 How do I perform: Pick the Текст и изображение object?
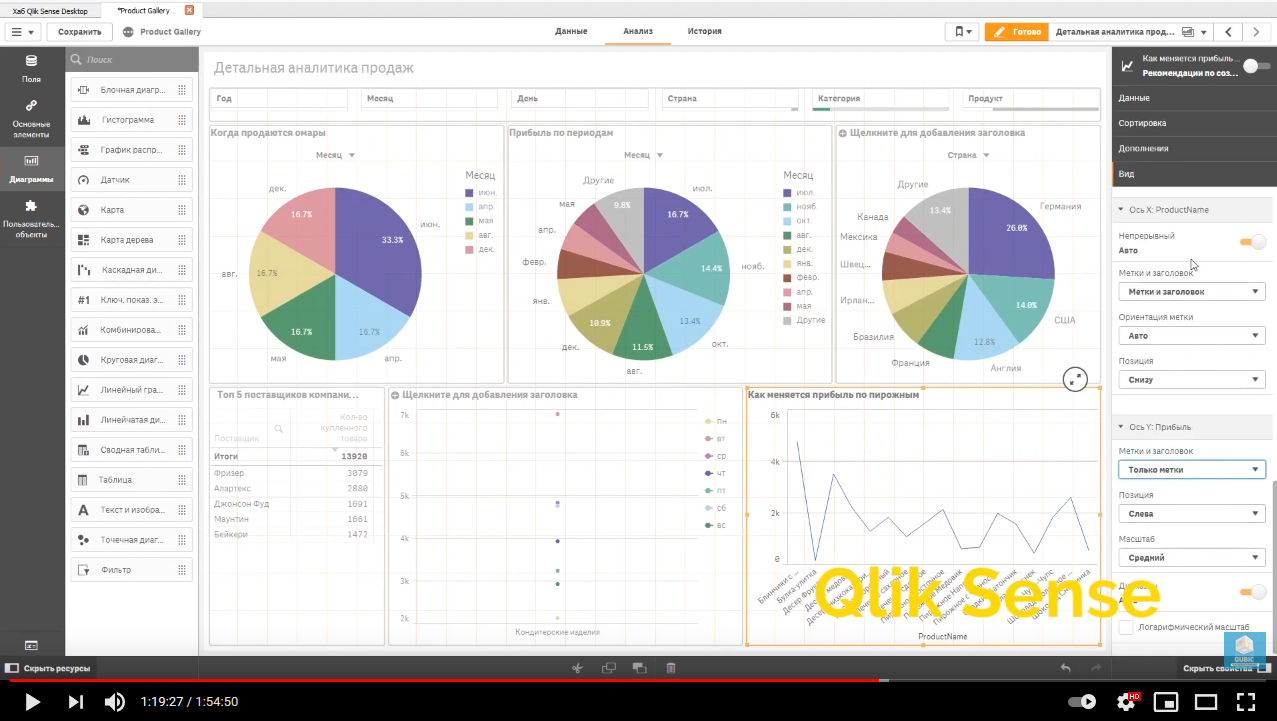point(130,510)
